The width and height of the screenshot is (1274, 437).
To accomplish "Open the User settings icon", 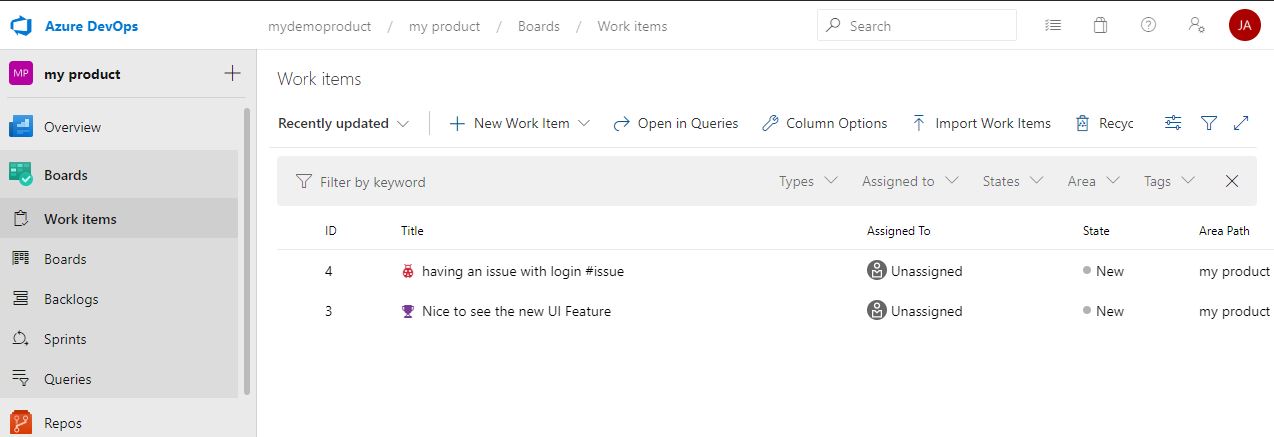I will (1196, 26).
